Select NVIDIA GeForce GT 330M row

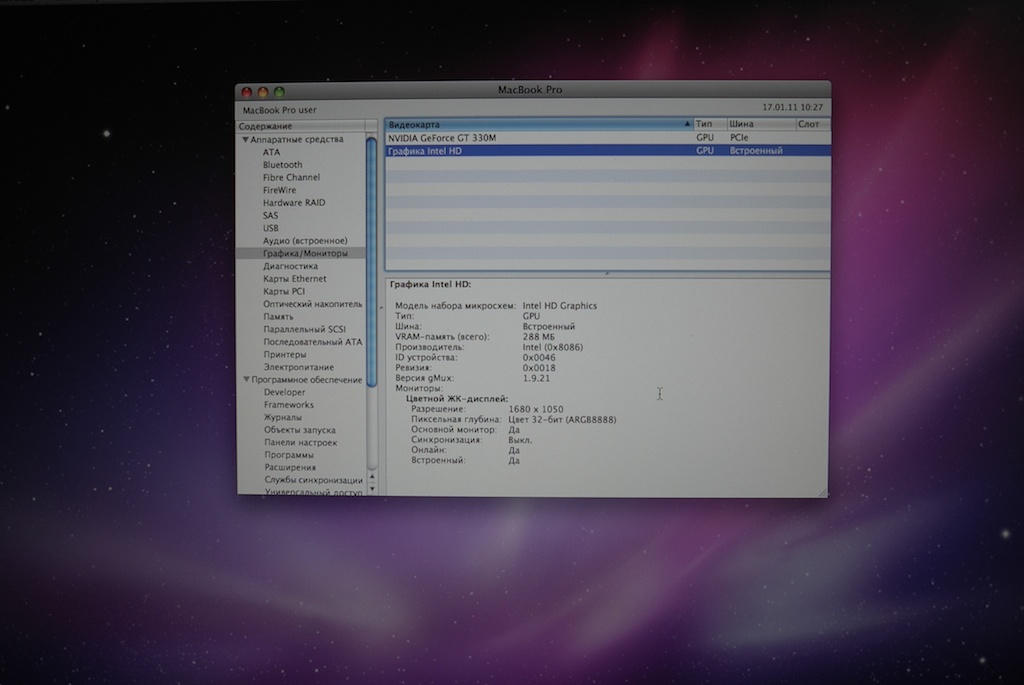[x=607, y=138]
